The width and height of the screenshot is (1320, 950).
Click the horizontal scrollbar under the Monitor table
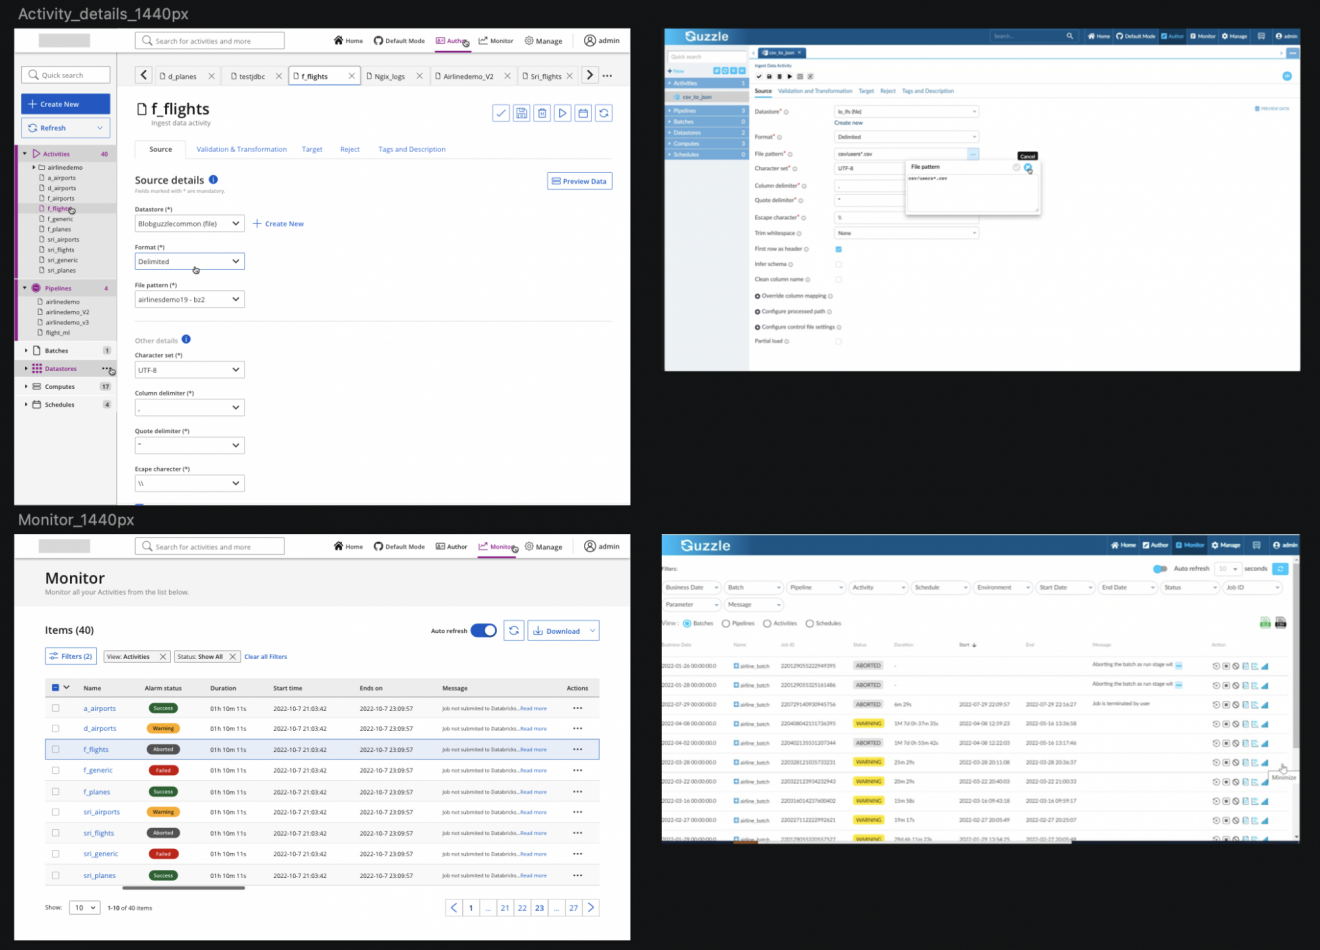(x=183, y=888)
